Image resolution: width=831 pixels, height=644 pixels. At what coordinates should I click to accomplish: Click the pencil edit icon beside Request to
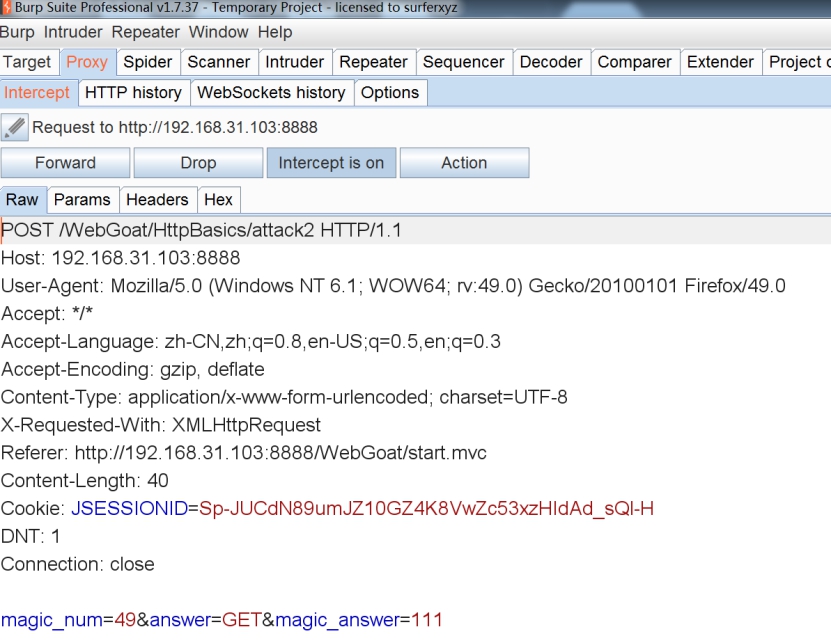[x=15, y=128]
